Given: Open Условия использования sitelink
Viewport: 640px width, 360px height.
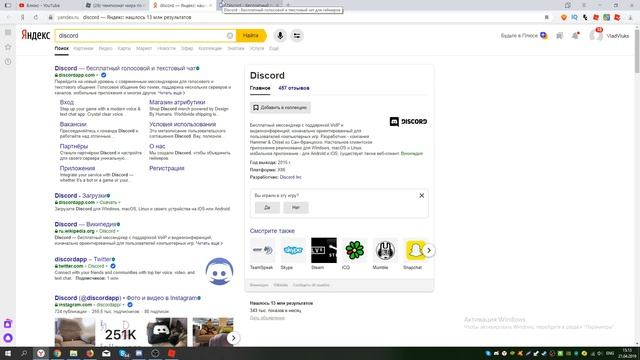Looking at the screenshot, I should [182, 124].
